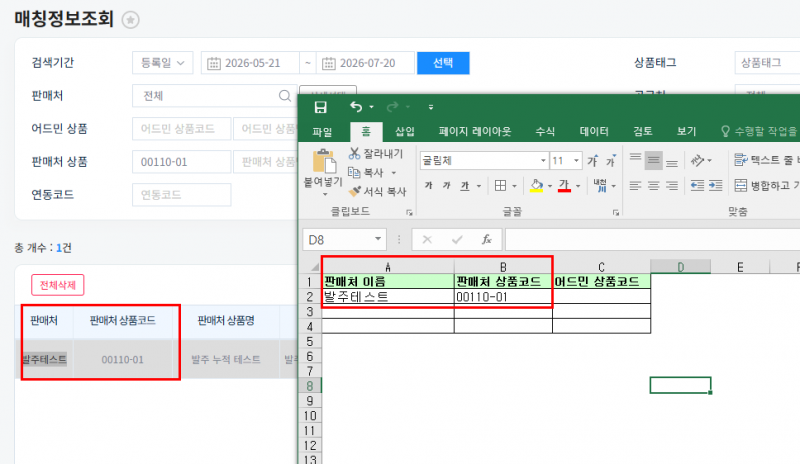800x464 pixels.
Task: Click cell containing 00110-01 in Excel
Action: click(503, 297)
